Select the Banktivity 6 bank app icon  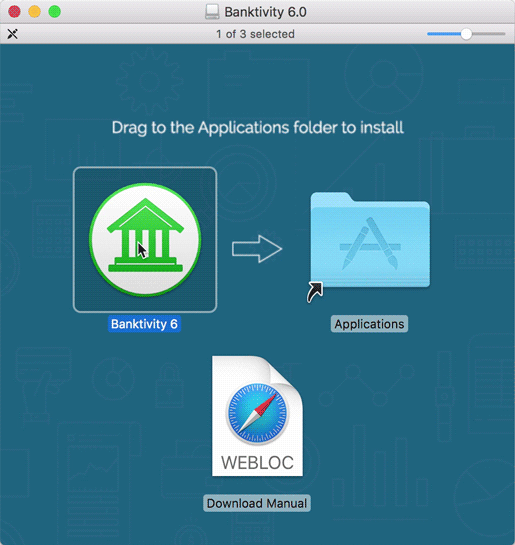click(x=145, y=240)
